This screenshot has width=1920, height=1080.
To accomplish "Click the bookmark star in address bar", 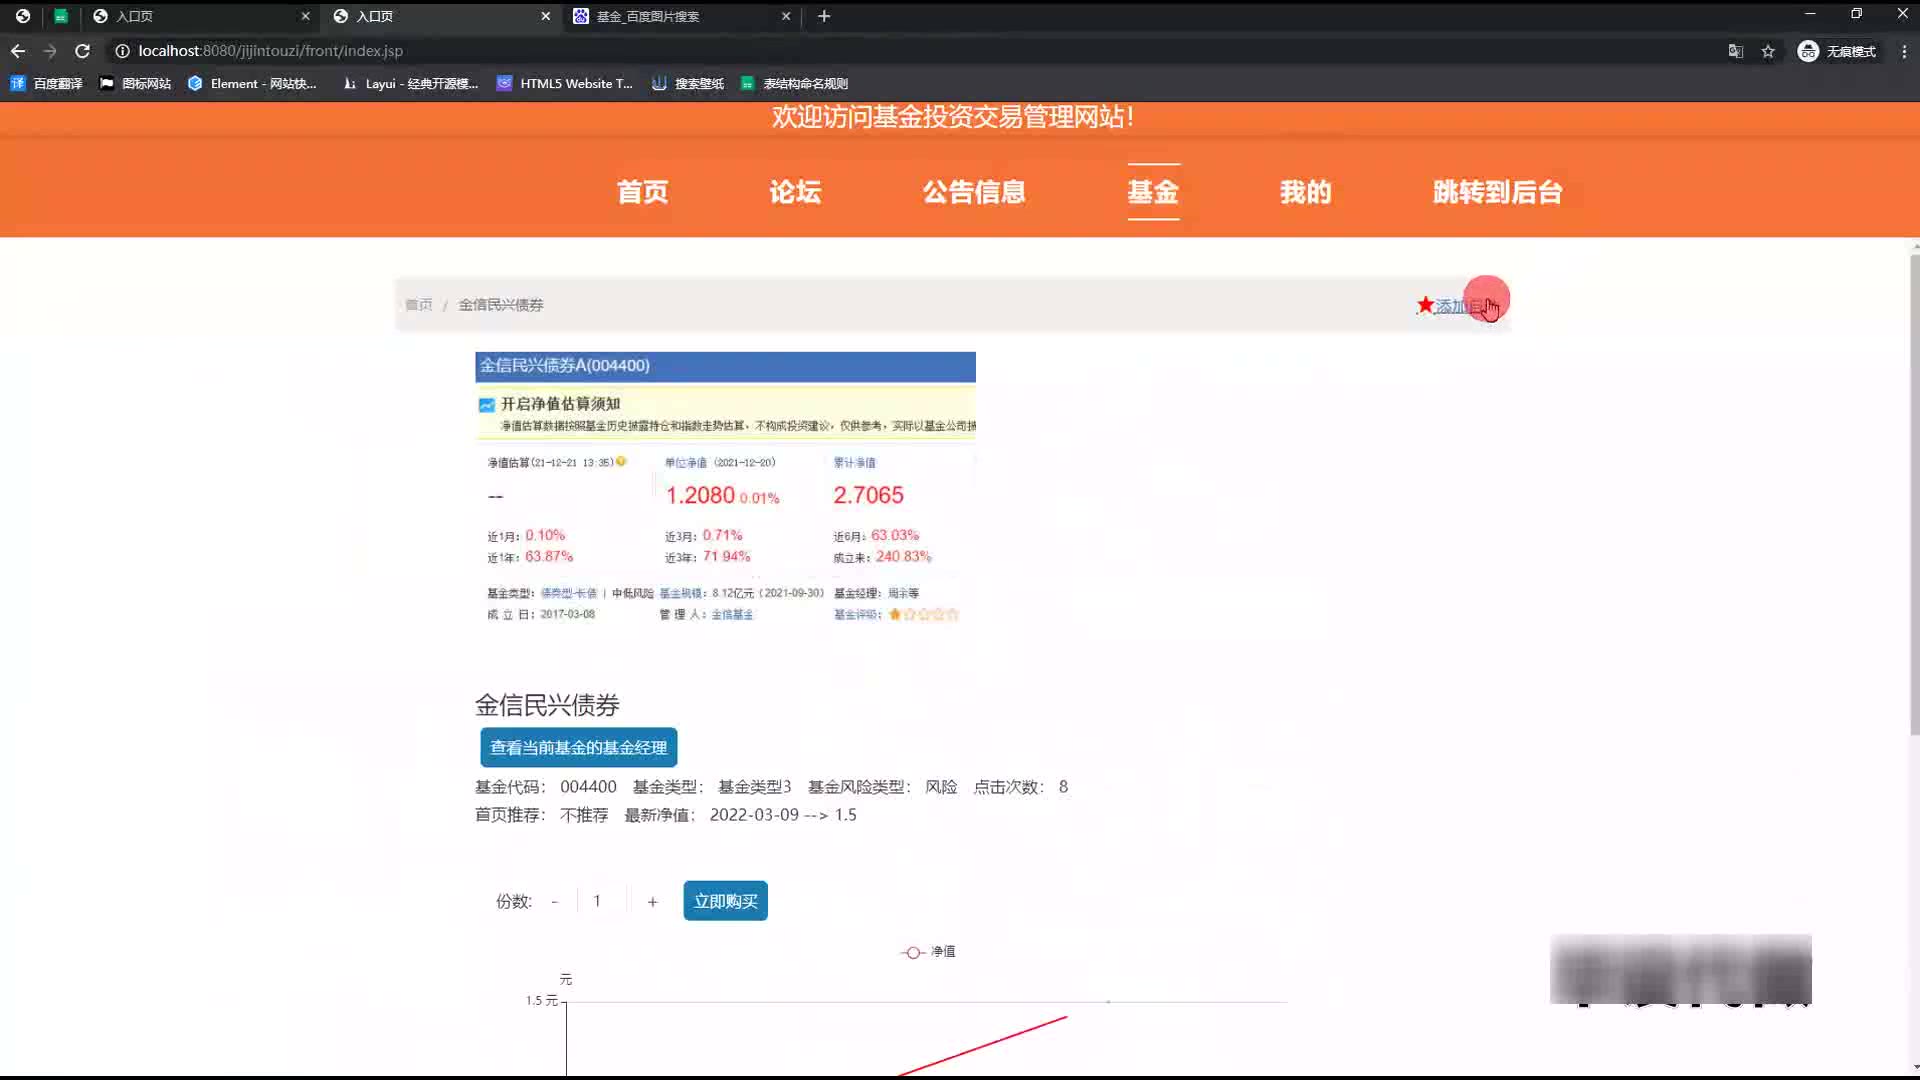I will pos(1768,51).
